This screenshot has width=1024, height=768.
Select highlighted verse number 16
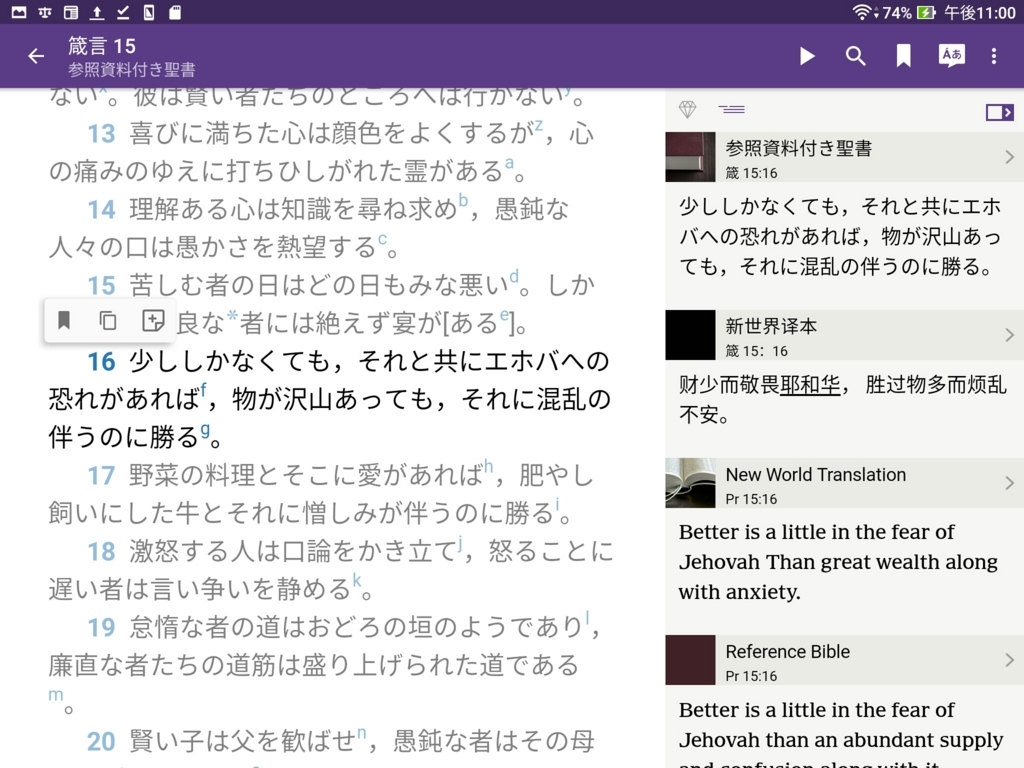pyautogui.click(x=101, y=362)
